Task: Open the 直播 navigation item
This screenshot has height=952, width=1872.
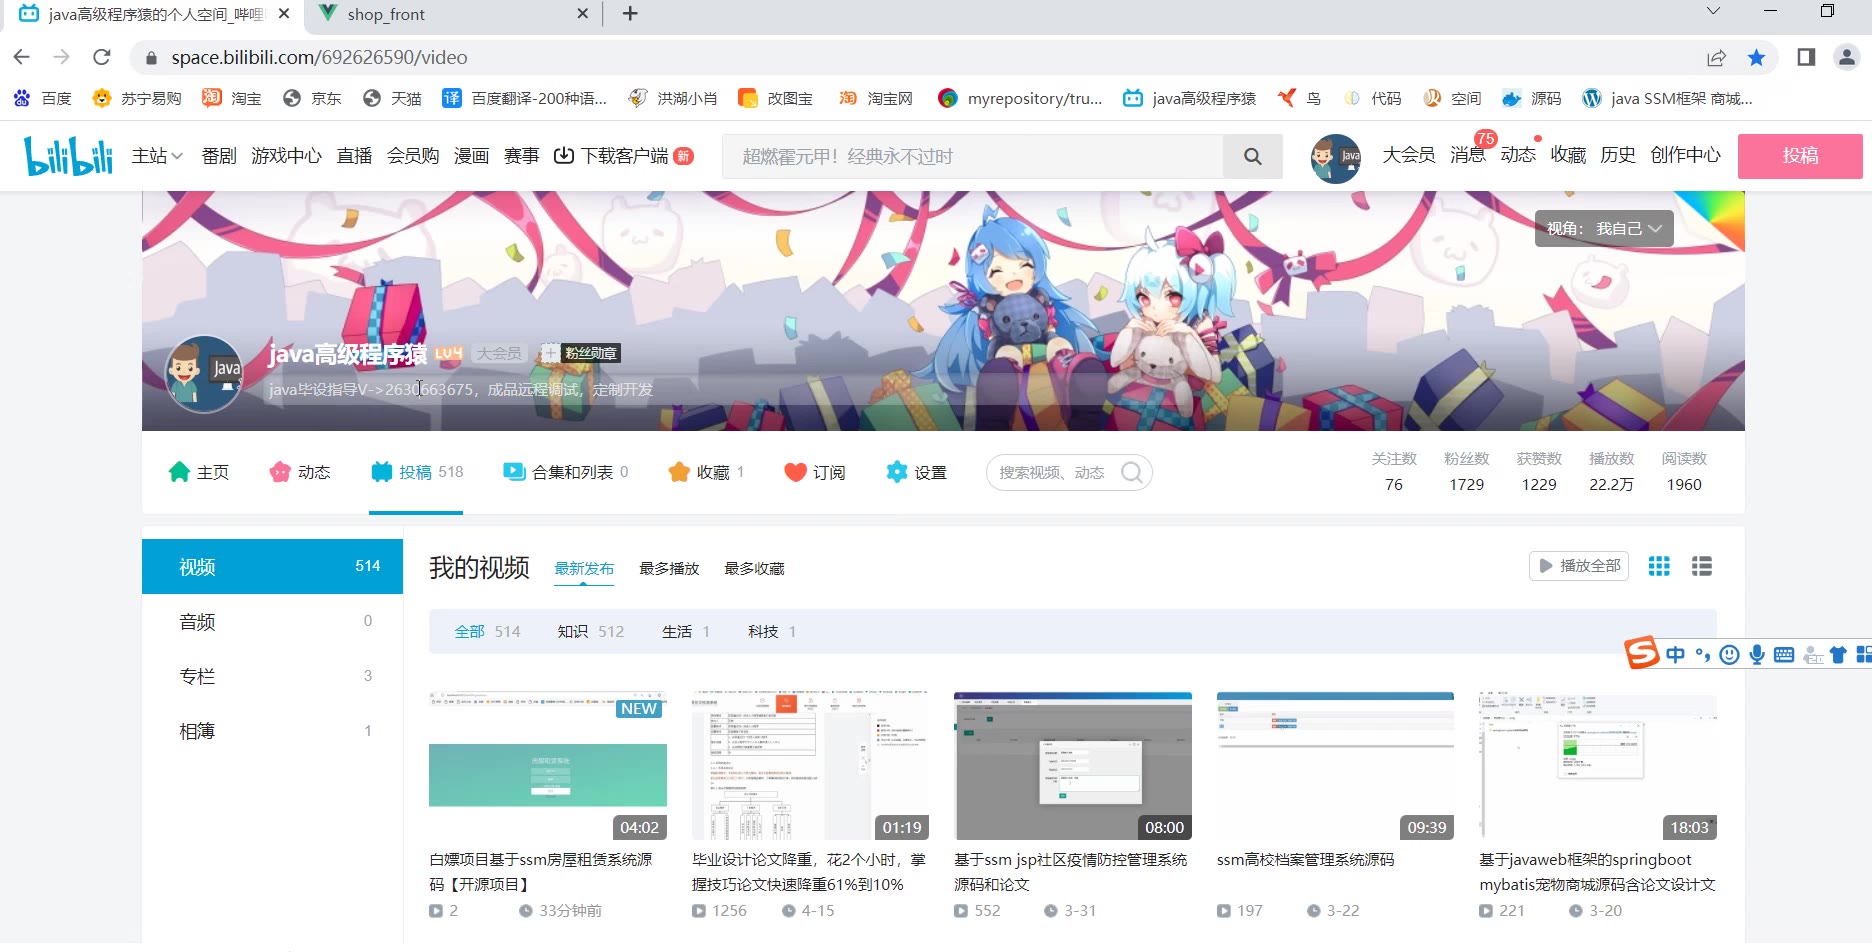Action: (x=354, y=156)
